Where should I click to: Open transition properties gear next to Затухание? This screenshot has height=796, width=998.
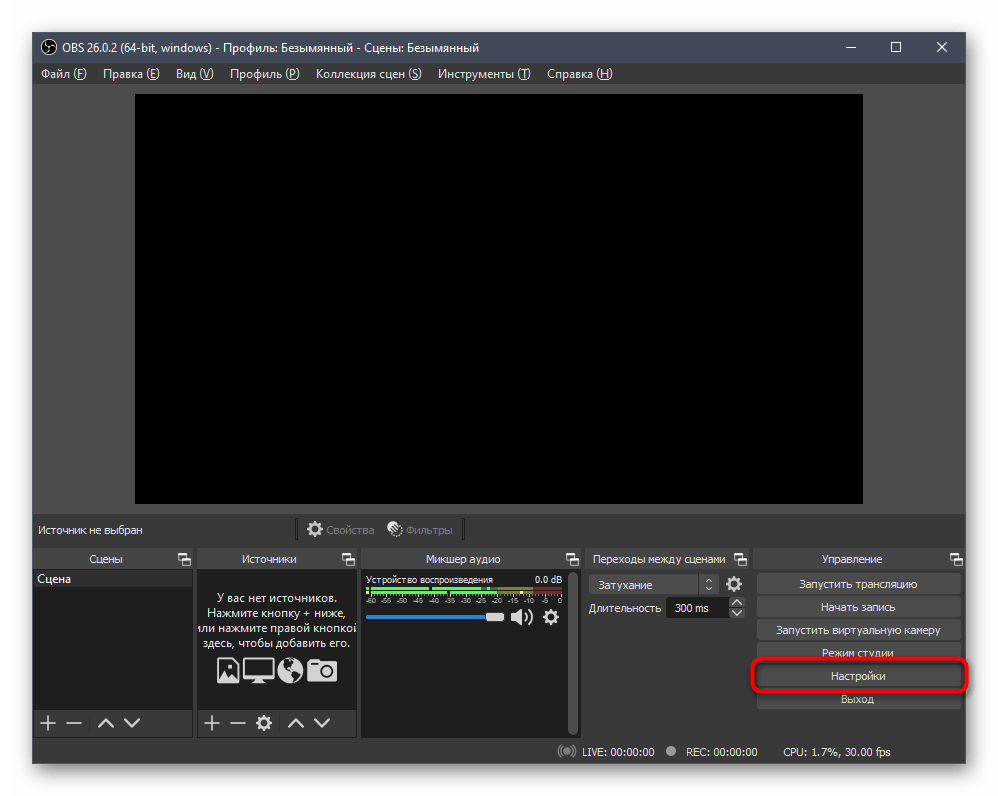[734, 584]
